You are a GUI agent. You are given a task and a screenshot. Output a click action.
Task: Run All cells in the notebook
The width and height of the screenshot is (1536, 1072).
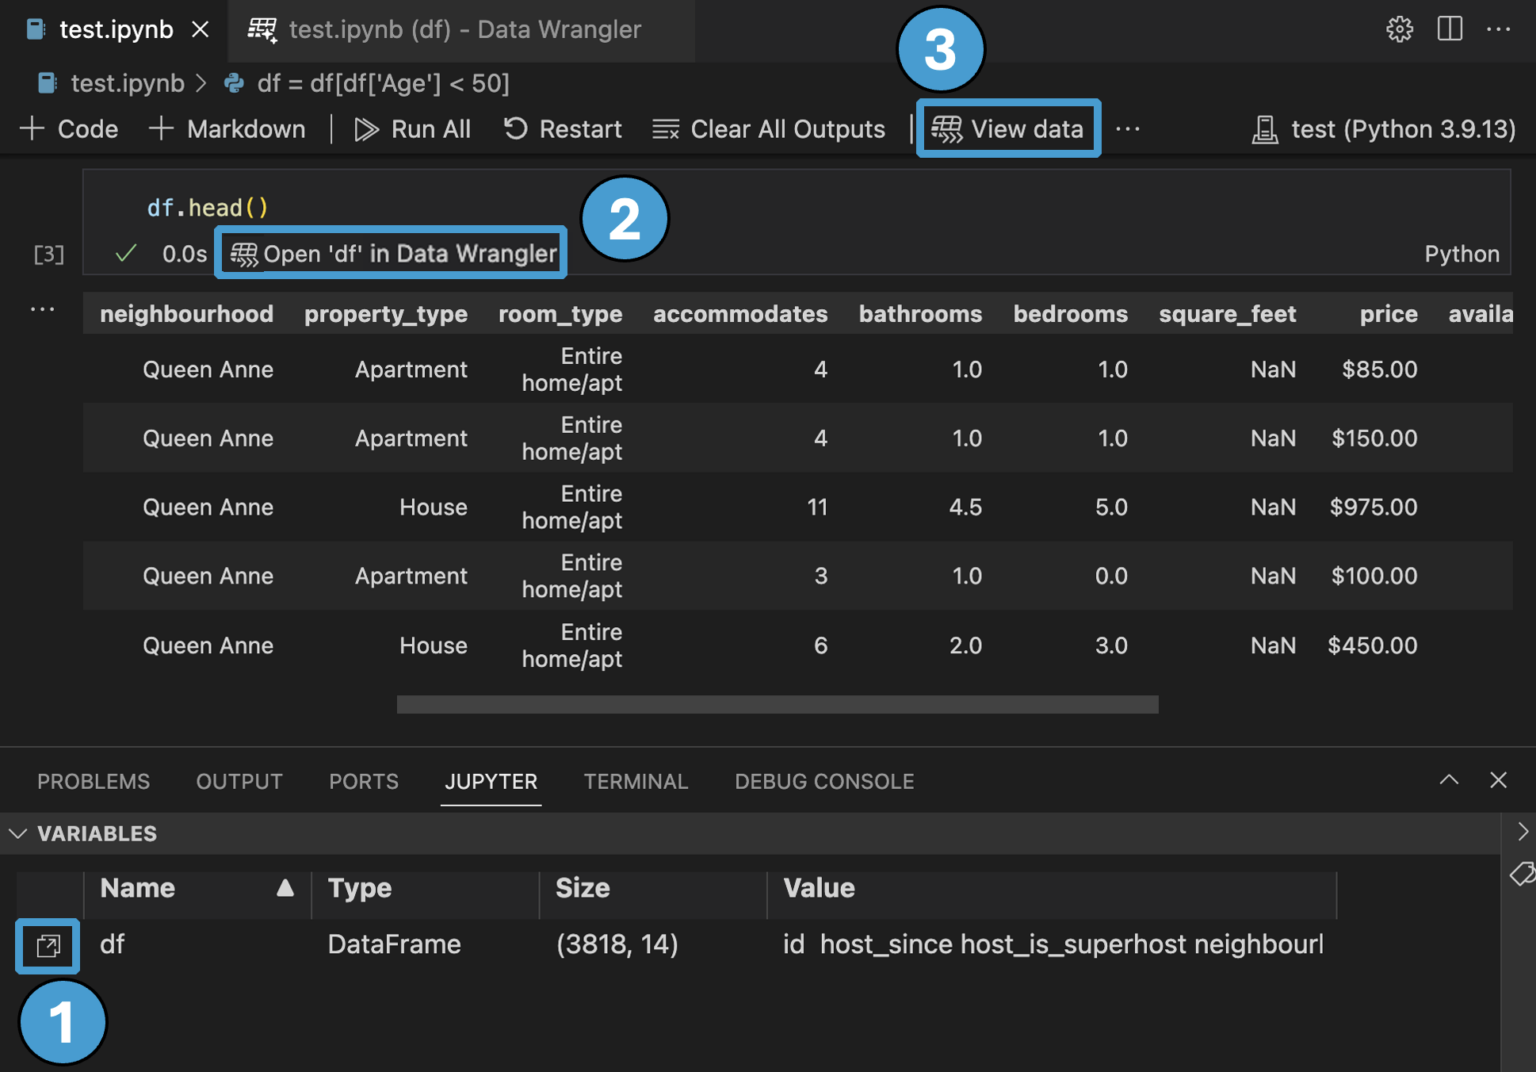pos(413,128)
